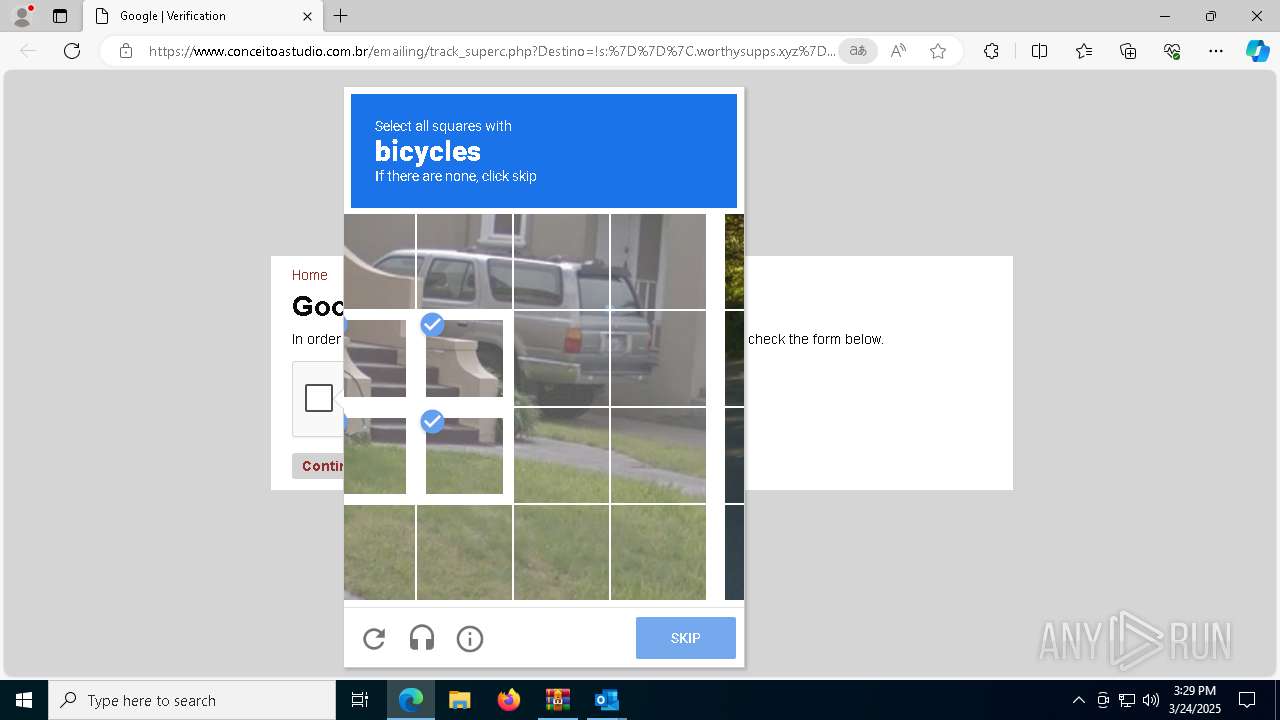Open the Home link
Screen dimensions: 1280x720
(x=310, y=275)
